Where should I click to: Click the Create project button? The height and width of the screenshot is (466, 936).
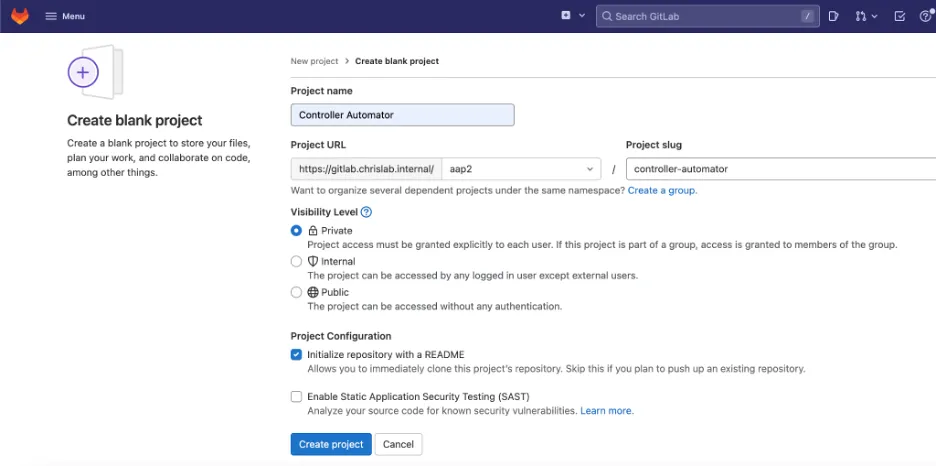click(x=331, y=444)
